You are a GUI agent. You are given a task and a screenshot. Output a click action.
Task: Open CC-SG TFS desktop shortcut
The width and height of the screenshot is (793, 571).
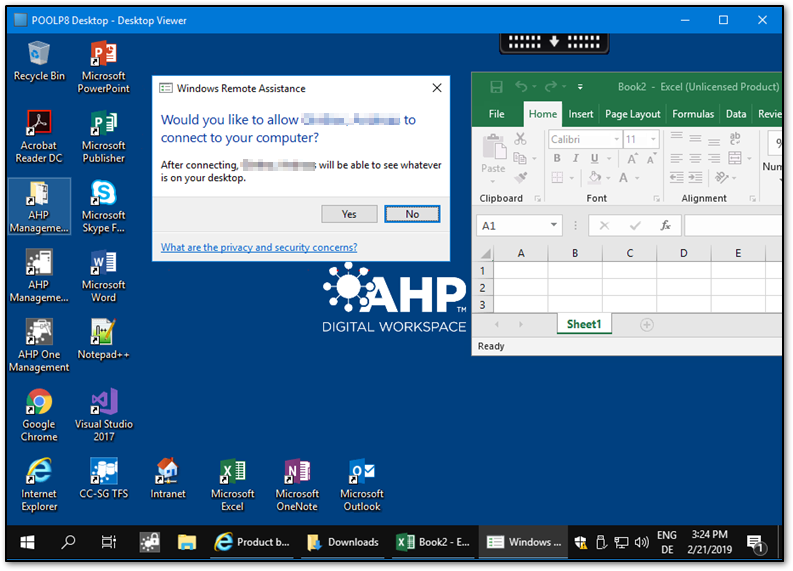point(104,479)
